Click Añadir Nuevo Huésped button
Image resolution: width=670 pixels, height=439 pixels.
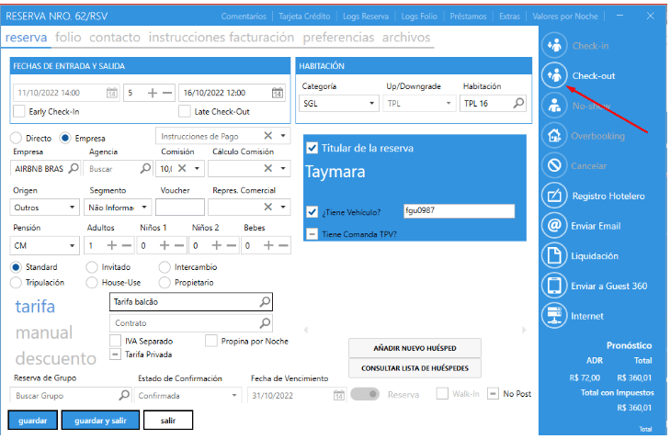(414, 347)
